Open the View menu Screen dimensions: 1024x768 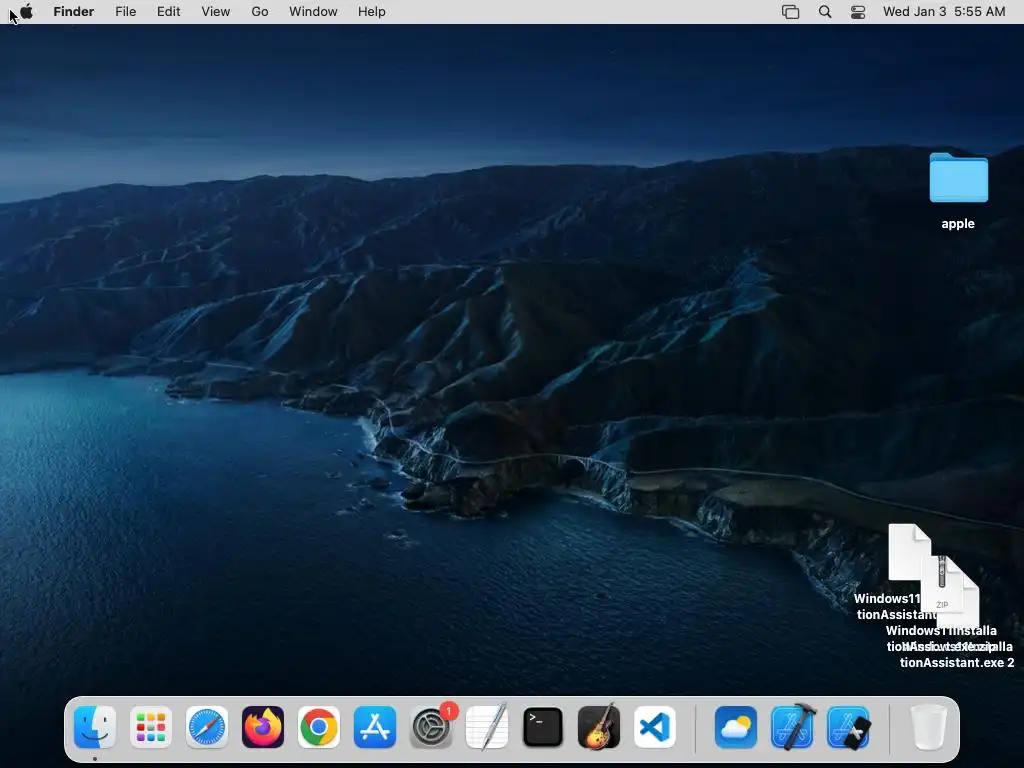coord(216,12)
